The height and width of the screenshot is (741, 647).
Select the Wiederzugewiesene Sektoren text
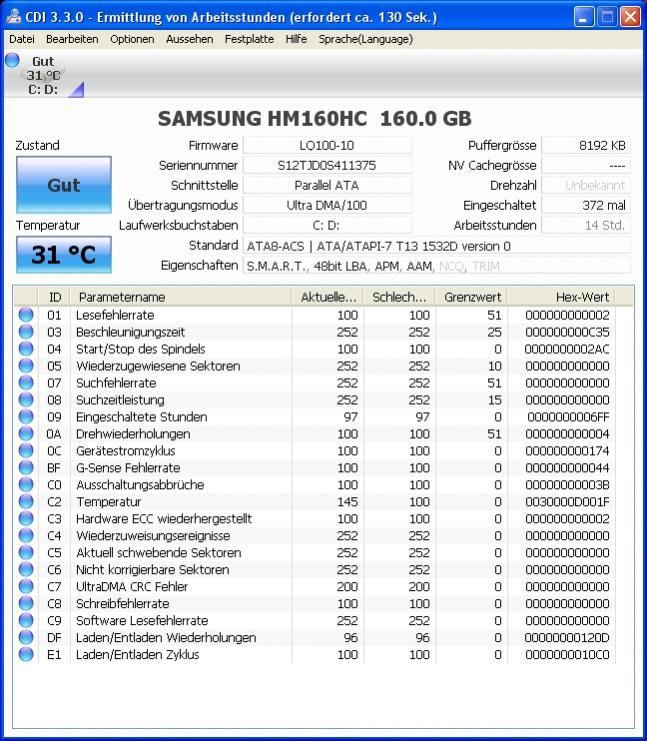click(x=158, y=366)
